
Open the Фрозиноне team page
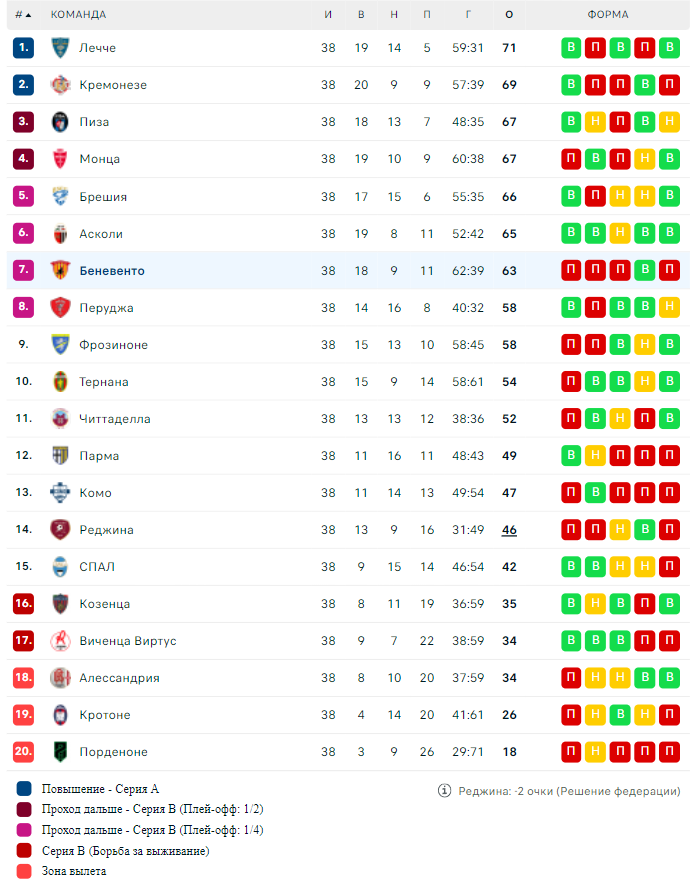point(113,345)
